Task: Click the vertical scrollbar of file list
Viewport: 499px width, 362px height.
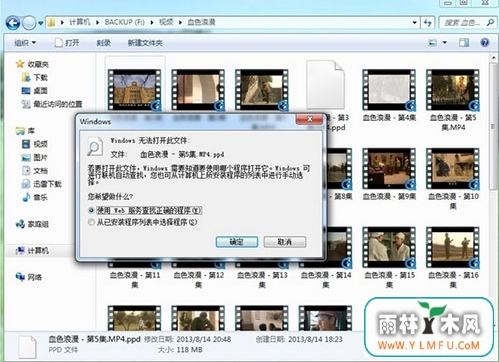Action: tap(493, 127)
